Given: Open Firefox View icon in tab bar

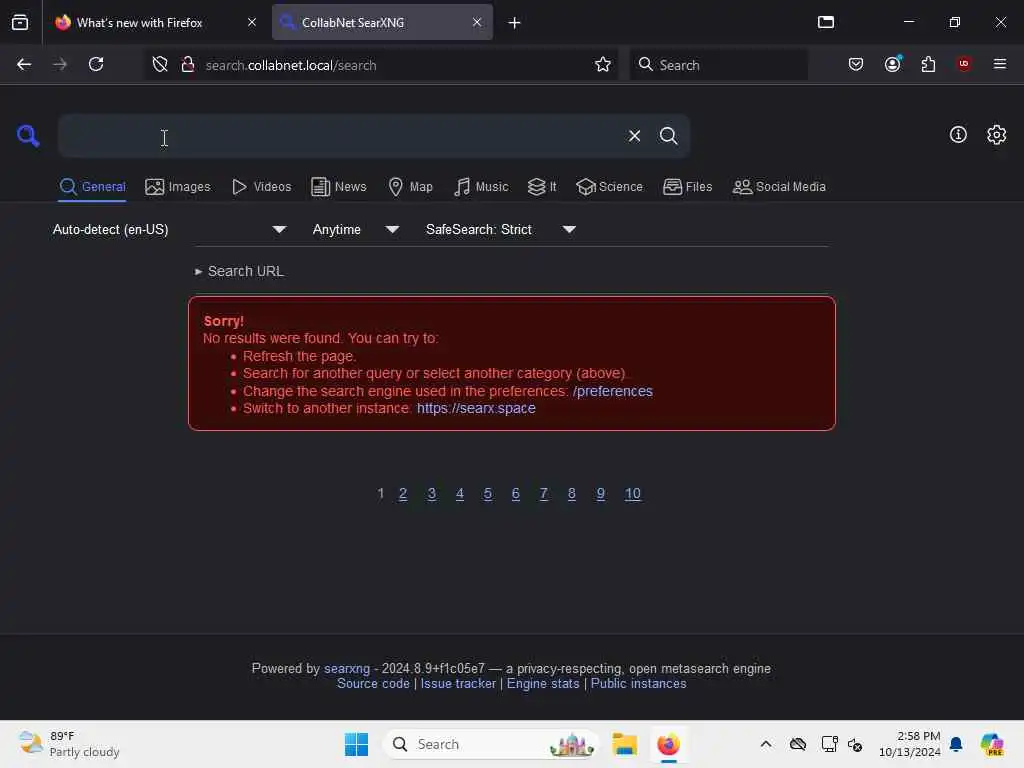Looking at the screenshot, I should pos(20,22).
